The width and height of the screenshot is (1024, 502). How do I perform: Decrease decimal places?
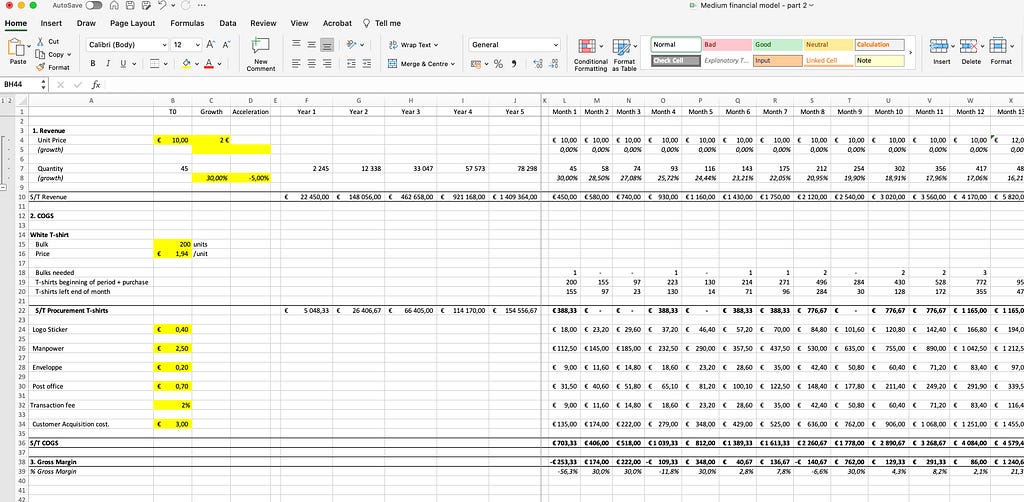tap(554, 64)
